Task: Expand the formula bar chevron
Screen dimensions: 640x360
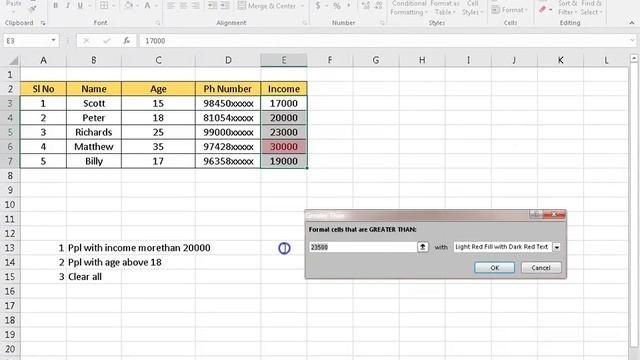Action: coord(632,40)
